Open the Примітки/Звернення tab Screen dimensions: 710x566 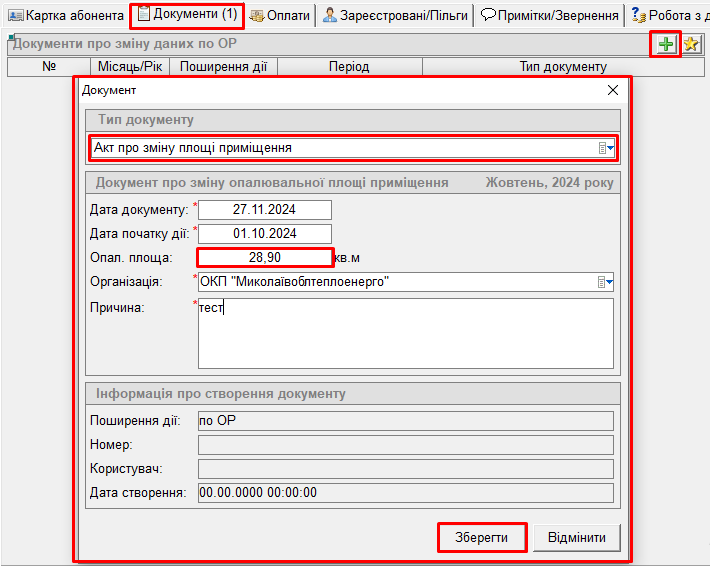pyautogui.click(x=548, y=16)
